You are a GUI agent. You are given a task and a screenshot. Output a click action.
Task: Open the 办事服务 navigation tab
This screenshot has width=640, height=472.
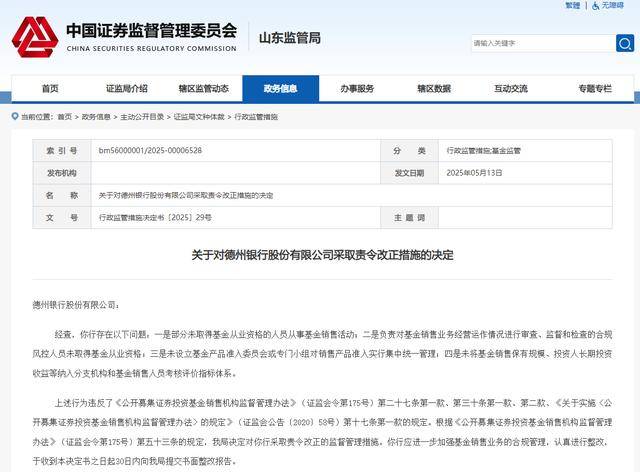[357, 89]
